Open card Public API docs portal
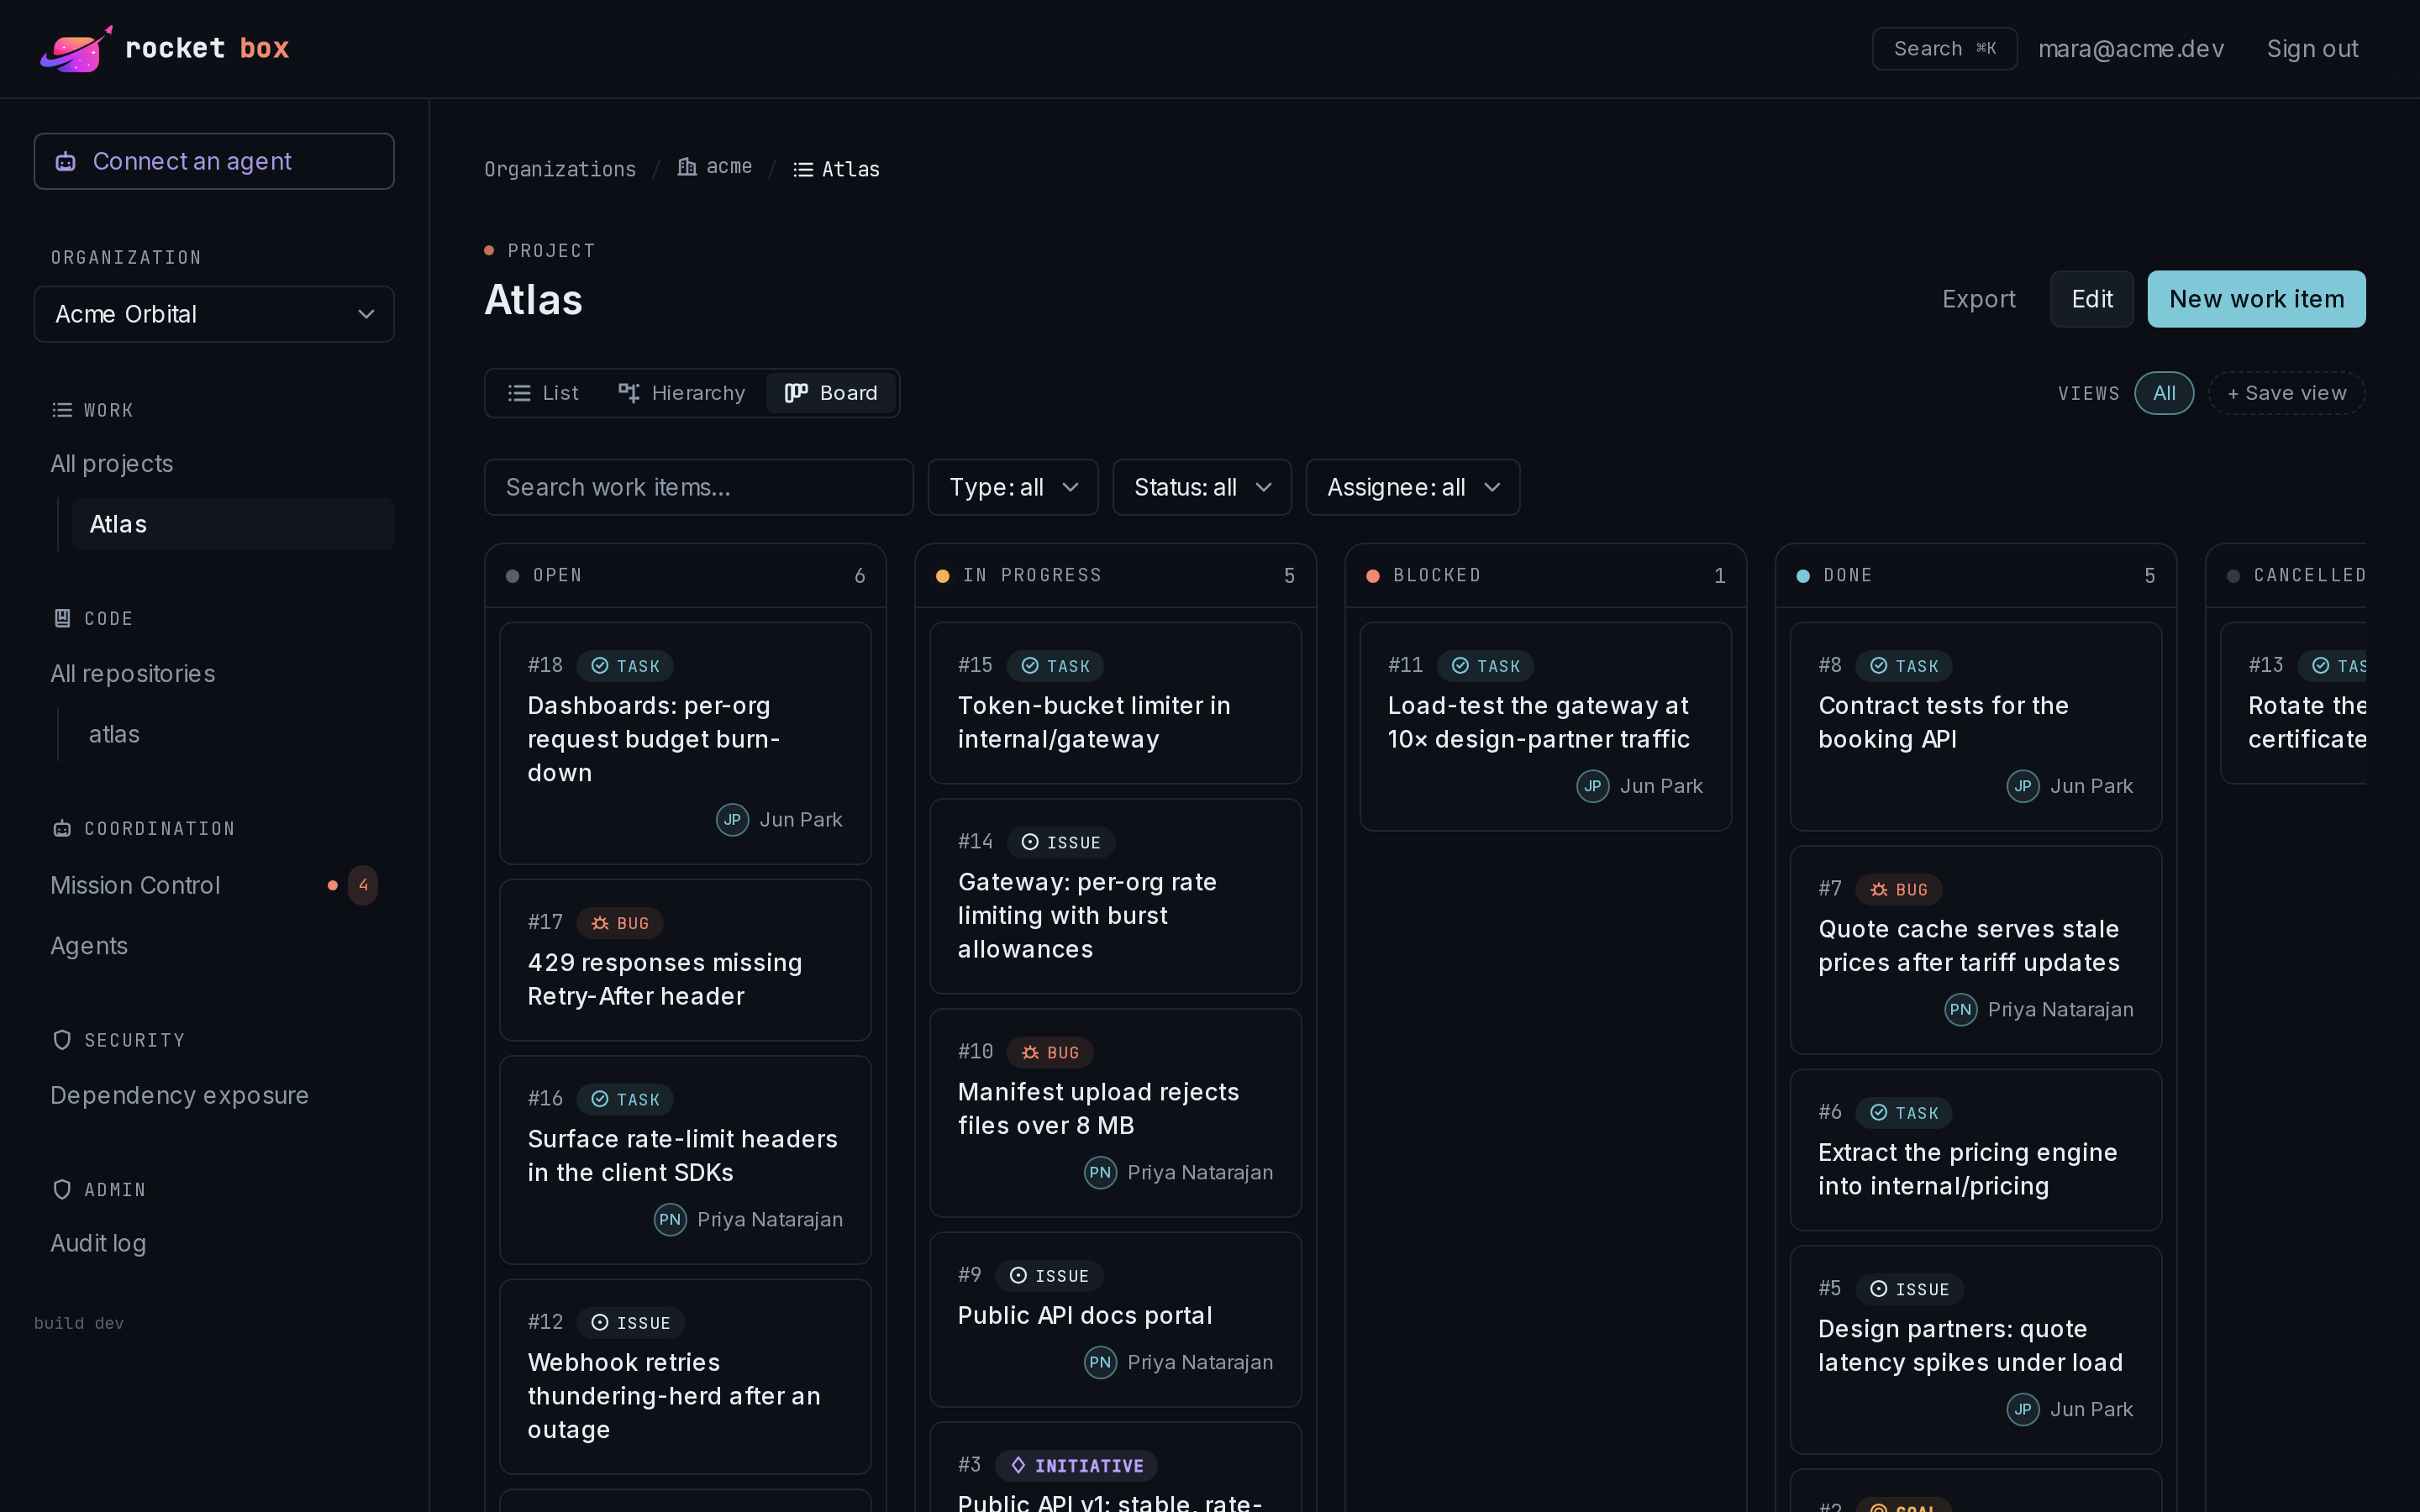 1115,1320
